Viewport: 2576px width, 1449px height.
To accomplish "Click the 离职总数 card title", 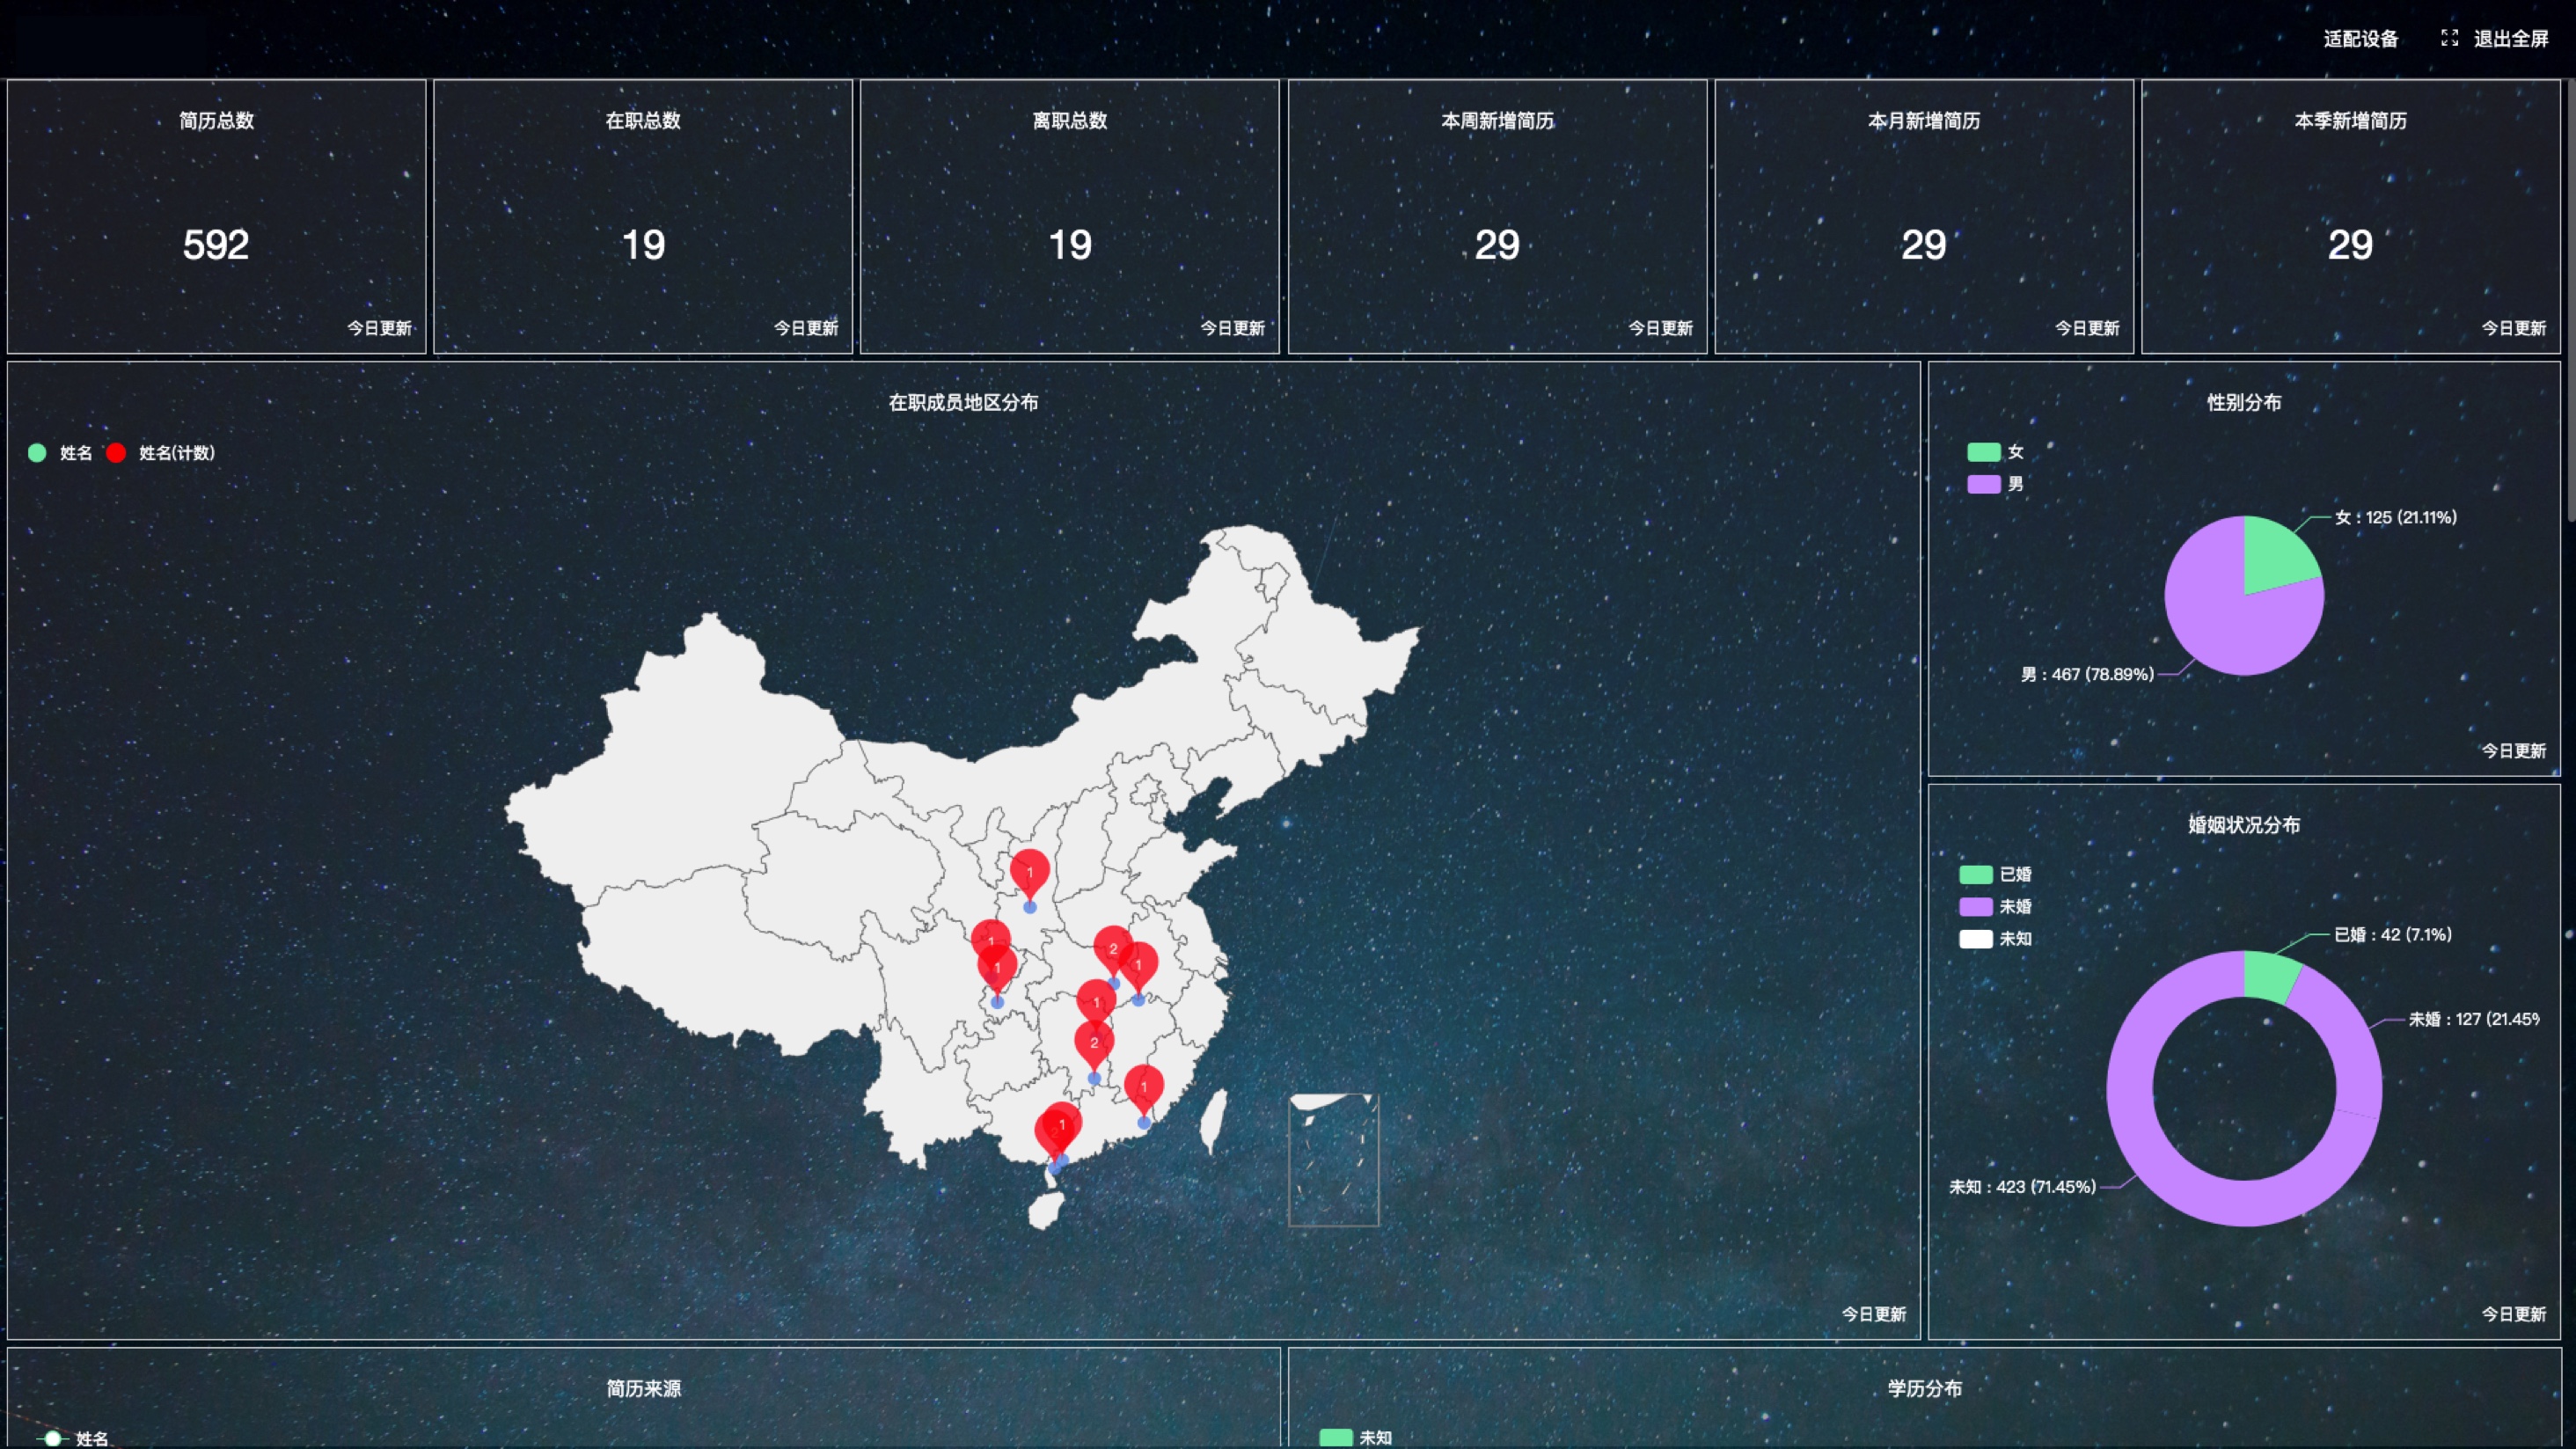I will tap(1070, 120).
